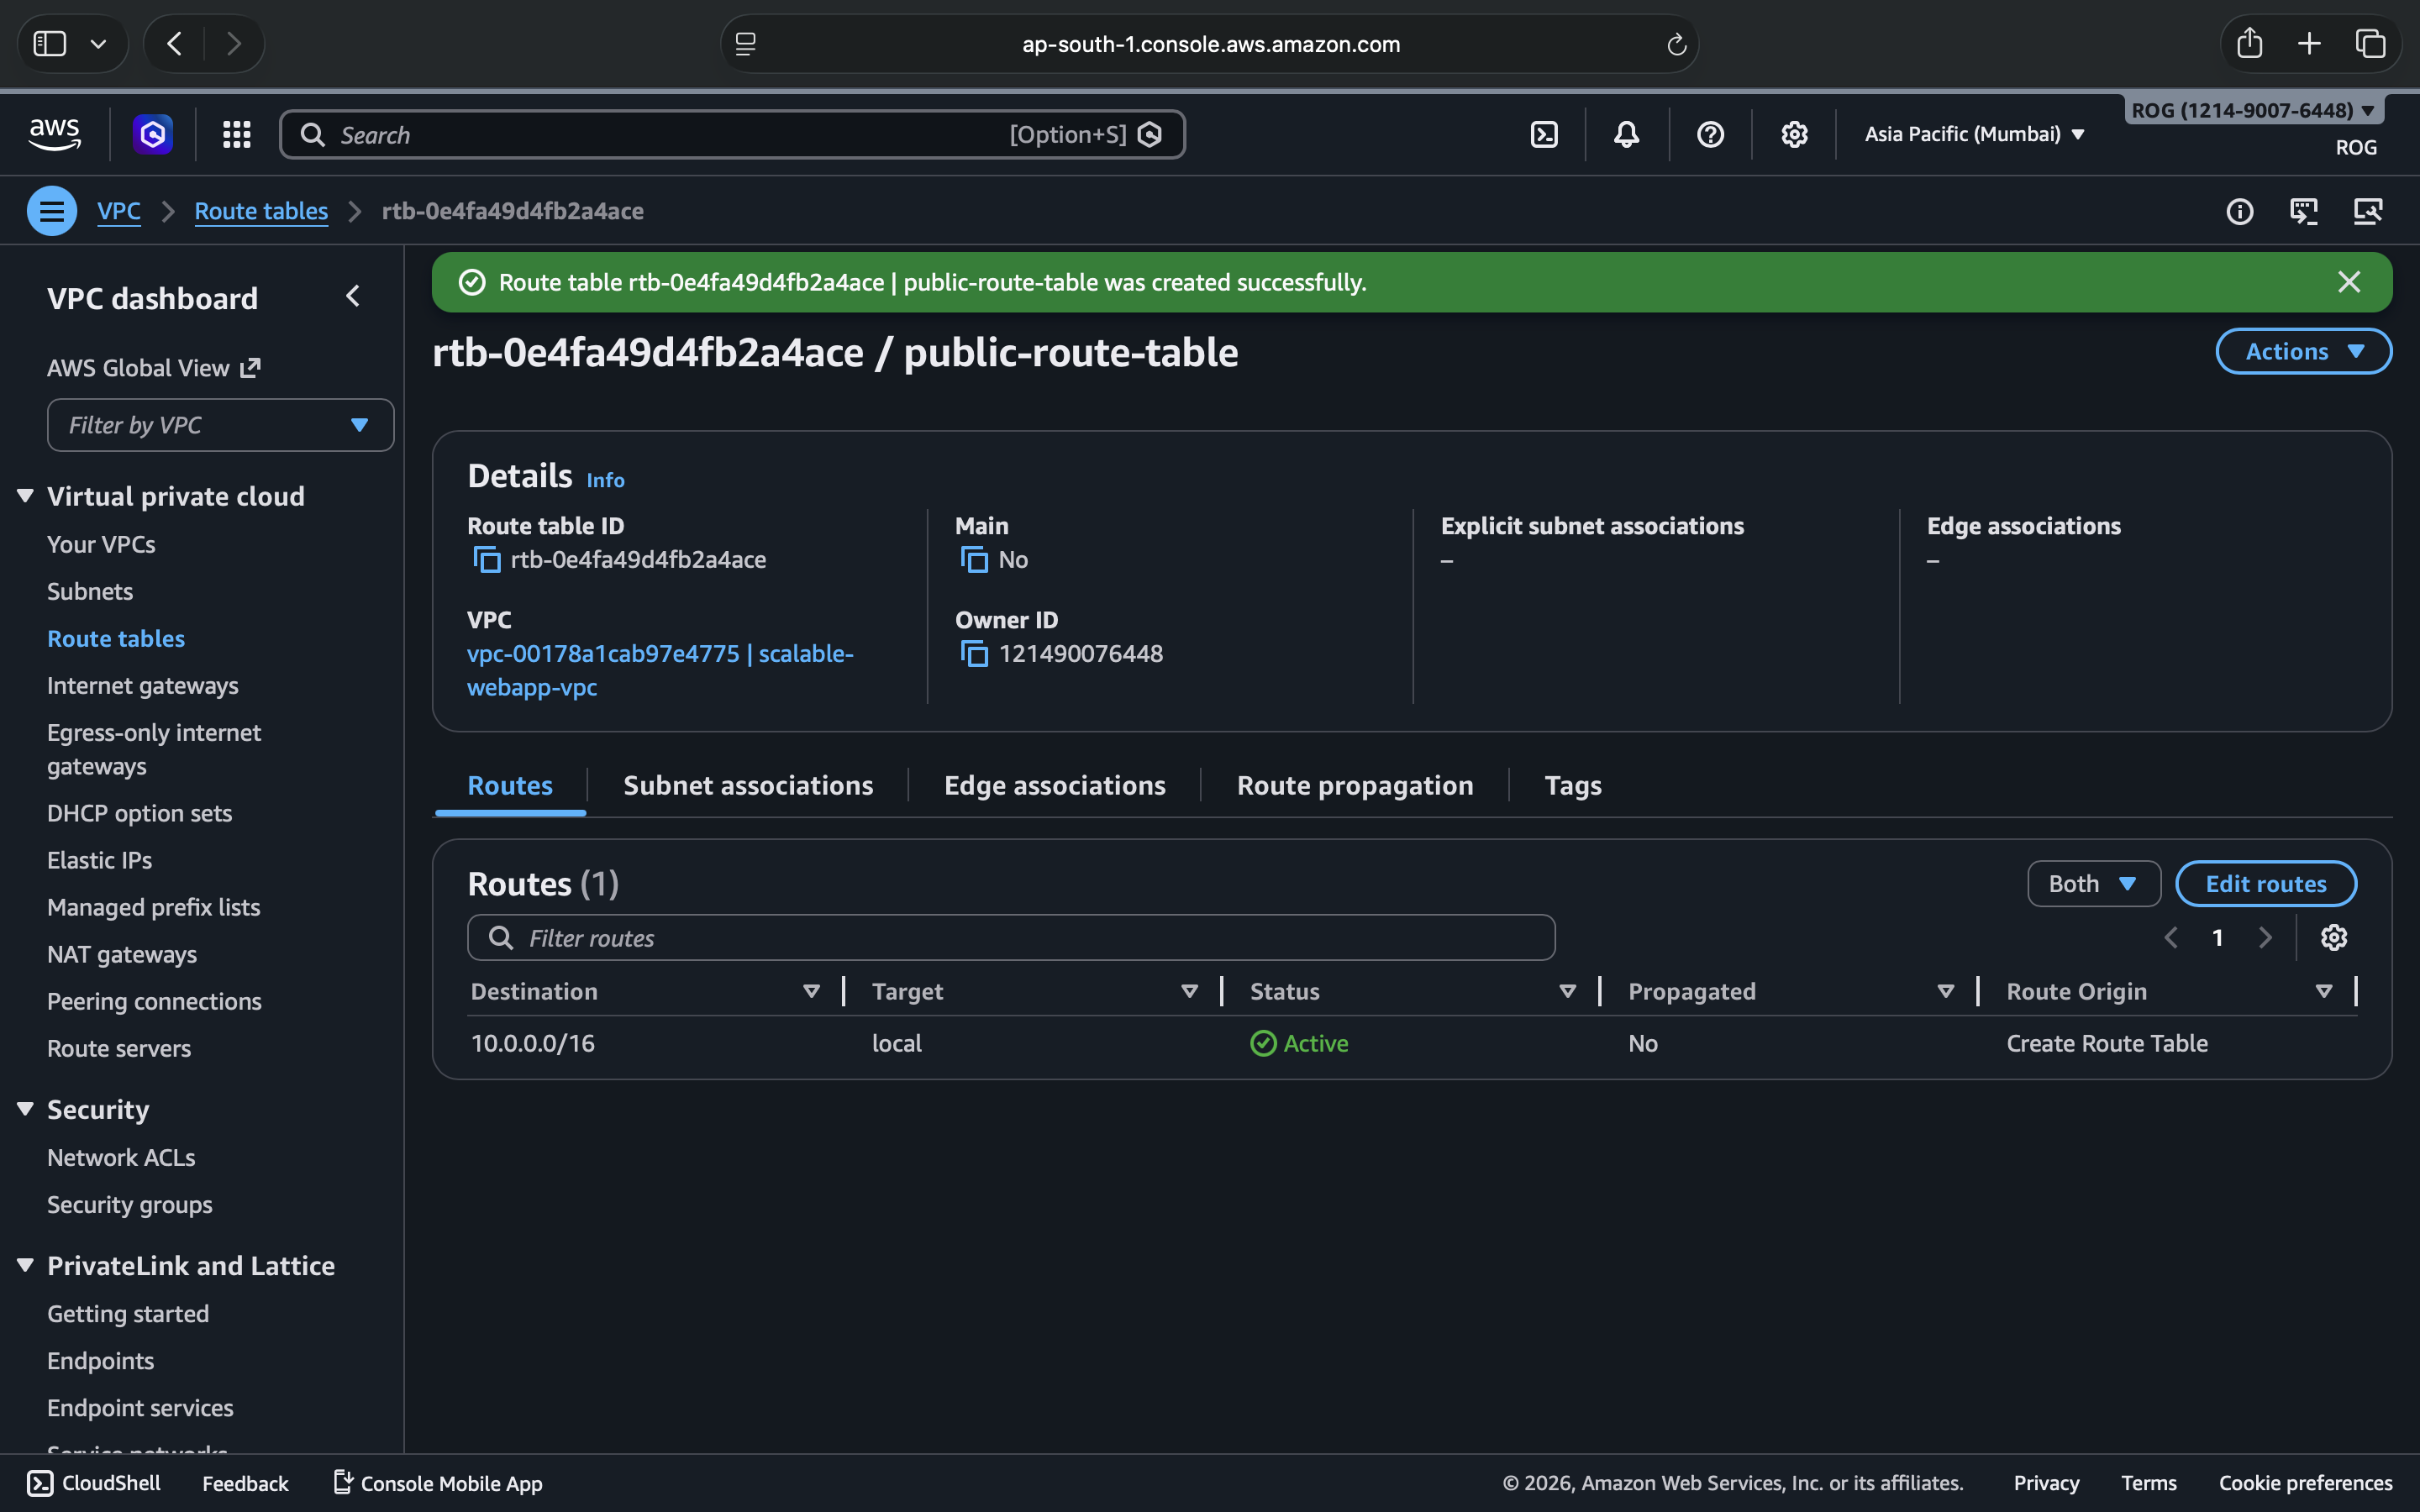Viewport: 2420px width, 1512px height.
Task: Collapse the Security sidebar section
Action: point(26,1109)
